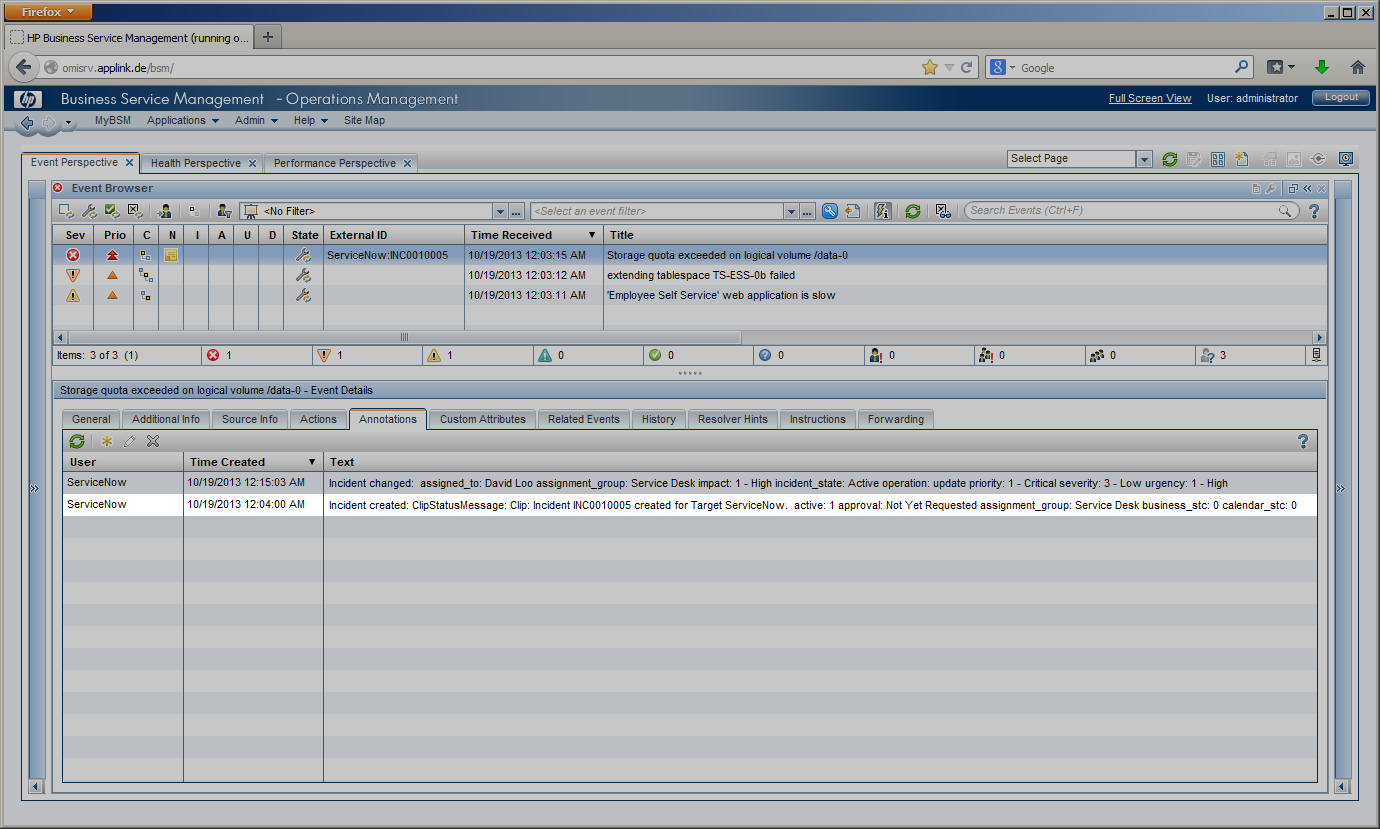Click the wrench 'work on' event toolbar icon

click(x=89, y=211)
